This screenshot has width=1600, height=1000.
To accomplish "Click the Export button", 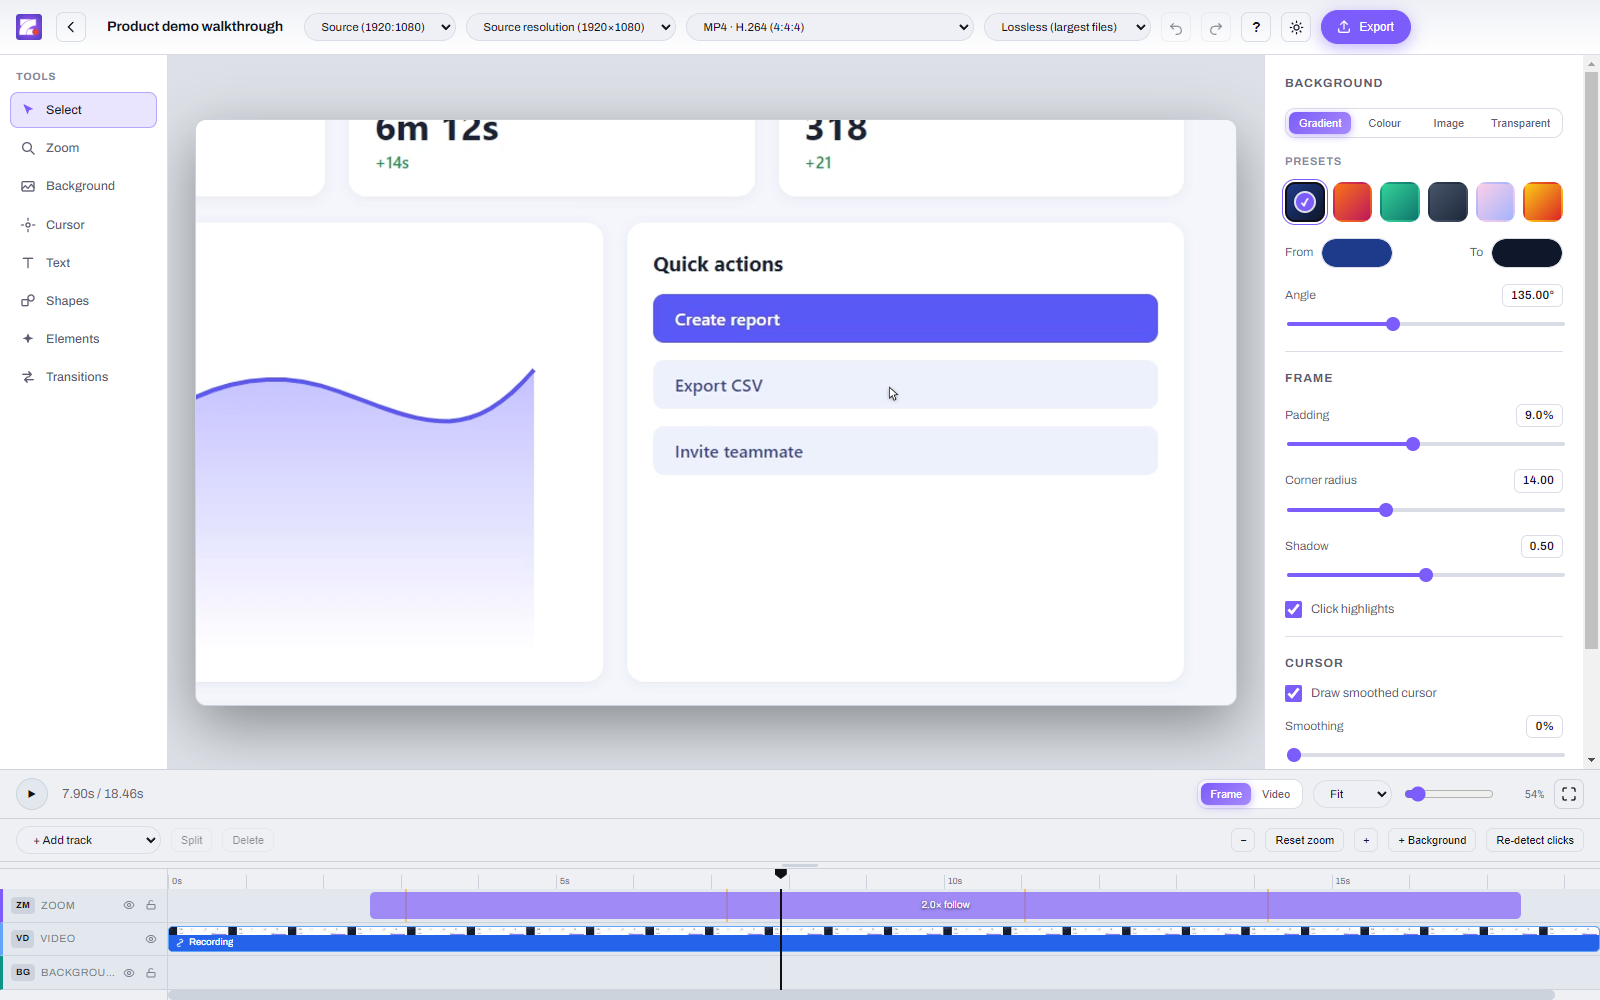I will [1366, 27].
